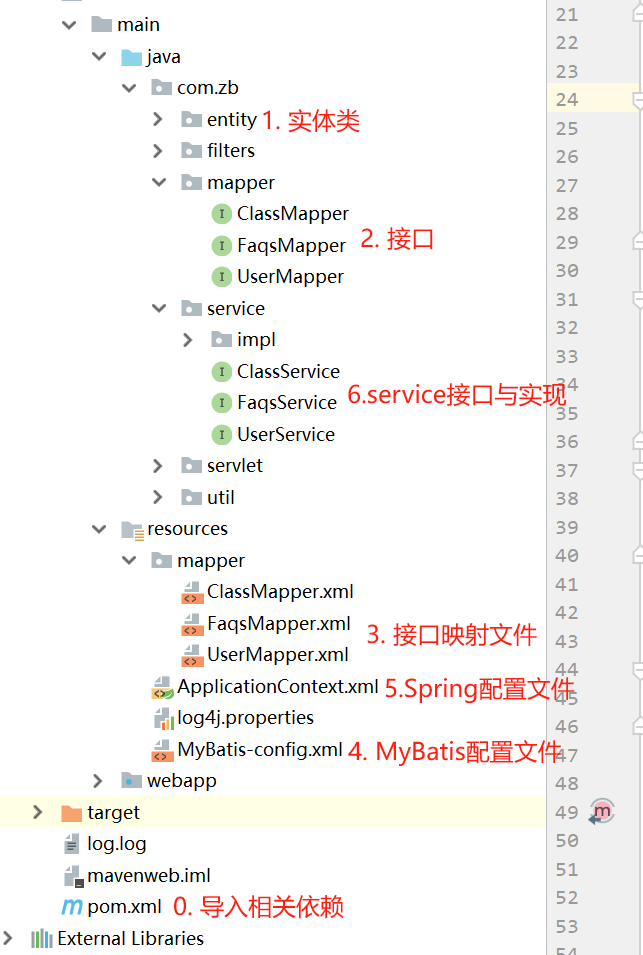This screenshot has height=955, width=643.
Task: Click the FaqsMapper.xml file icon
Action: pos(192,624)
